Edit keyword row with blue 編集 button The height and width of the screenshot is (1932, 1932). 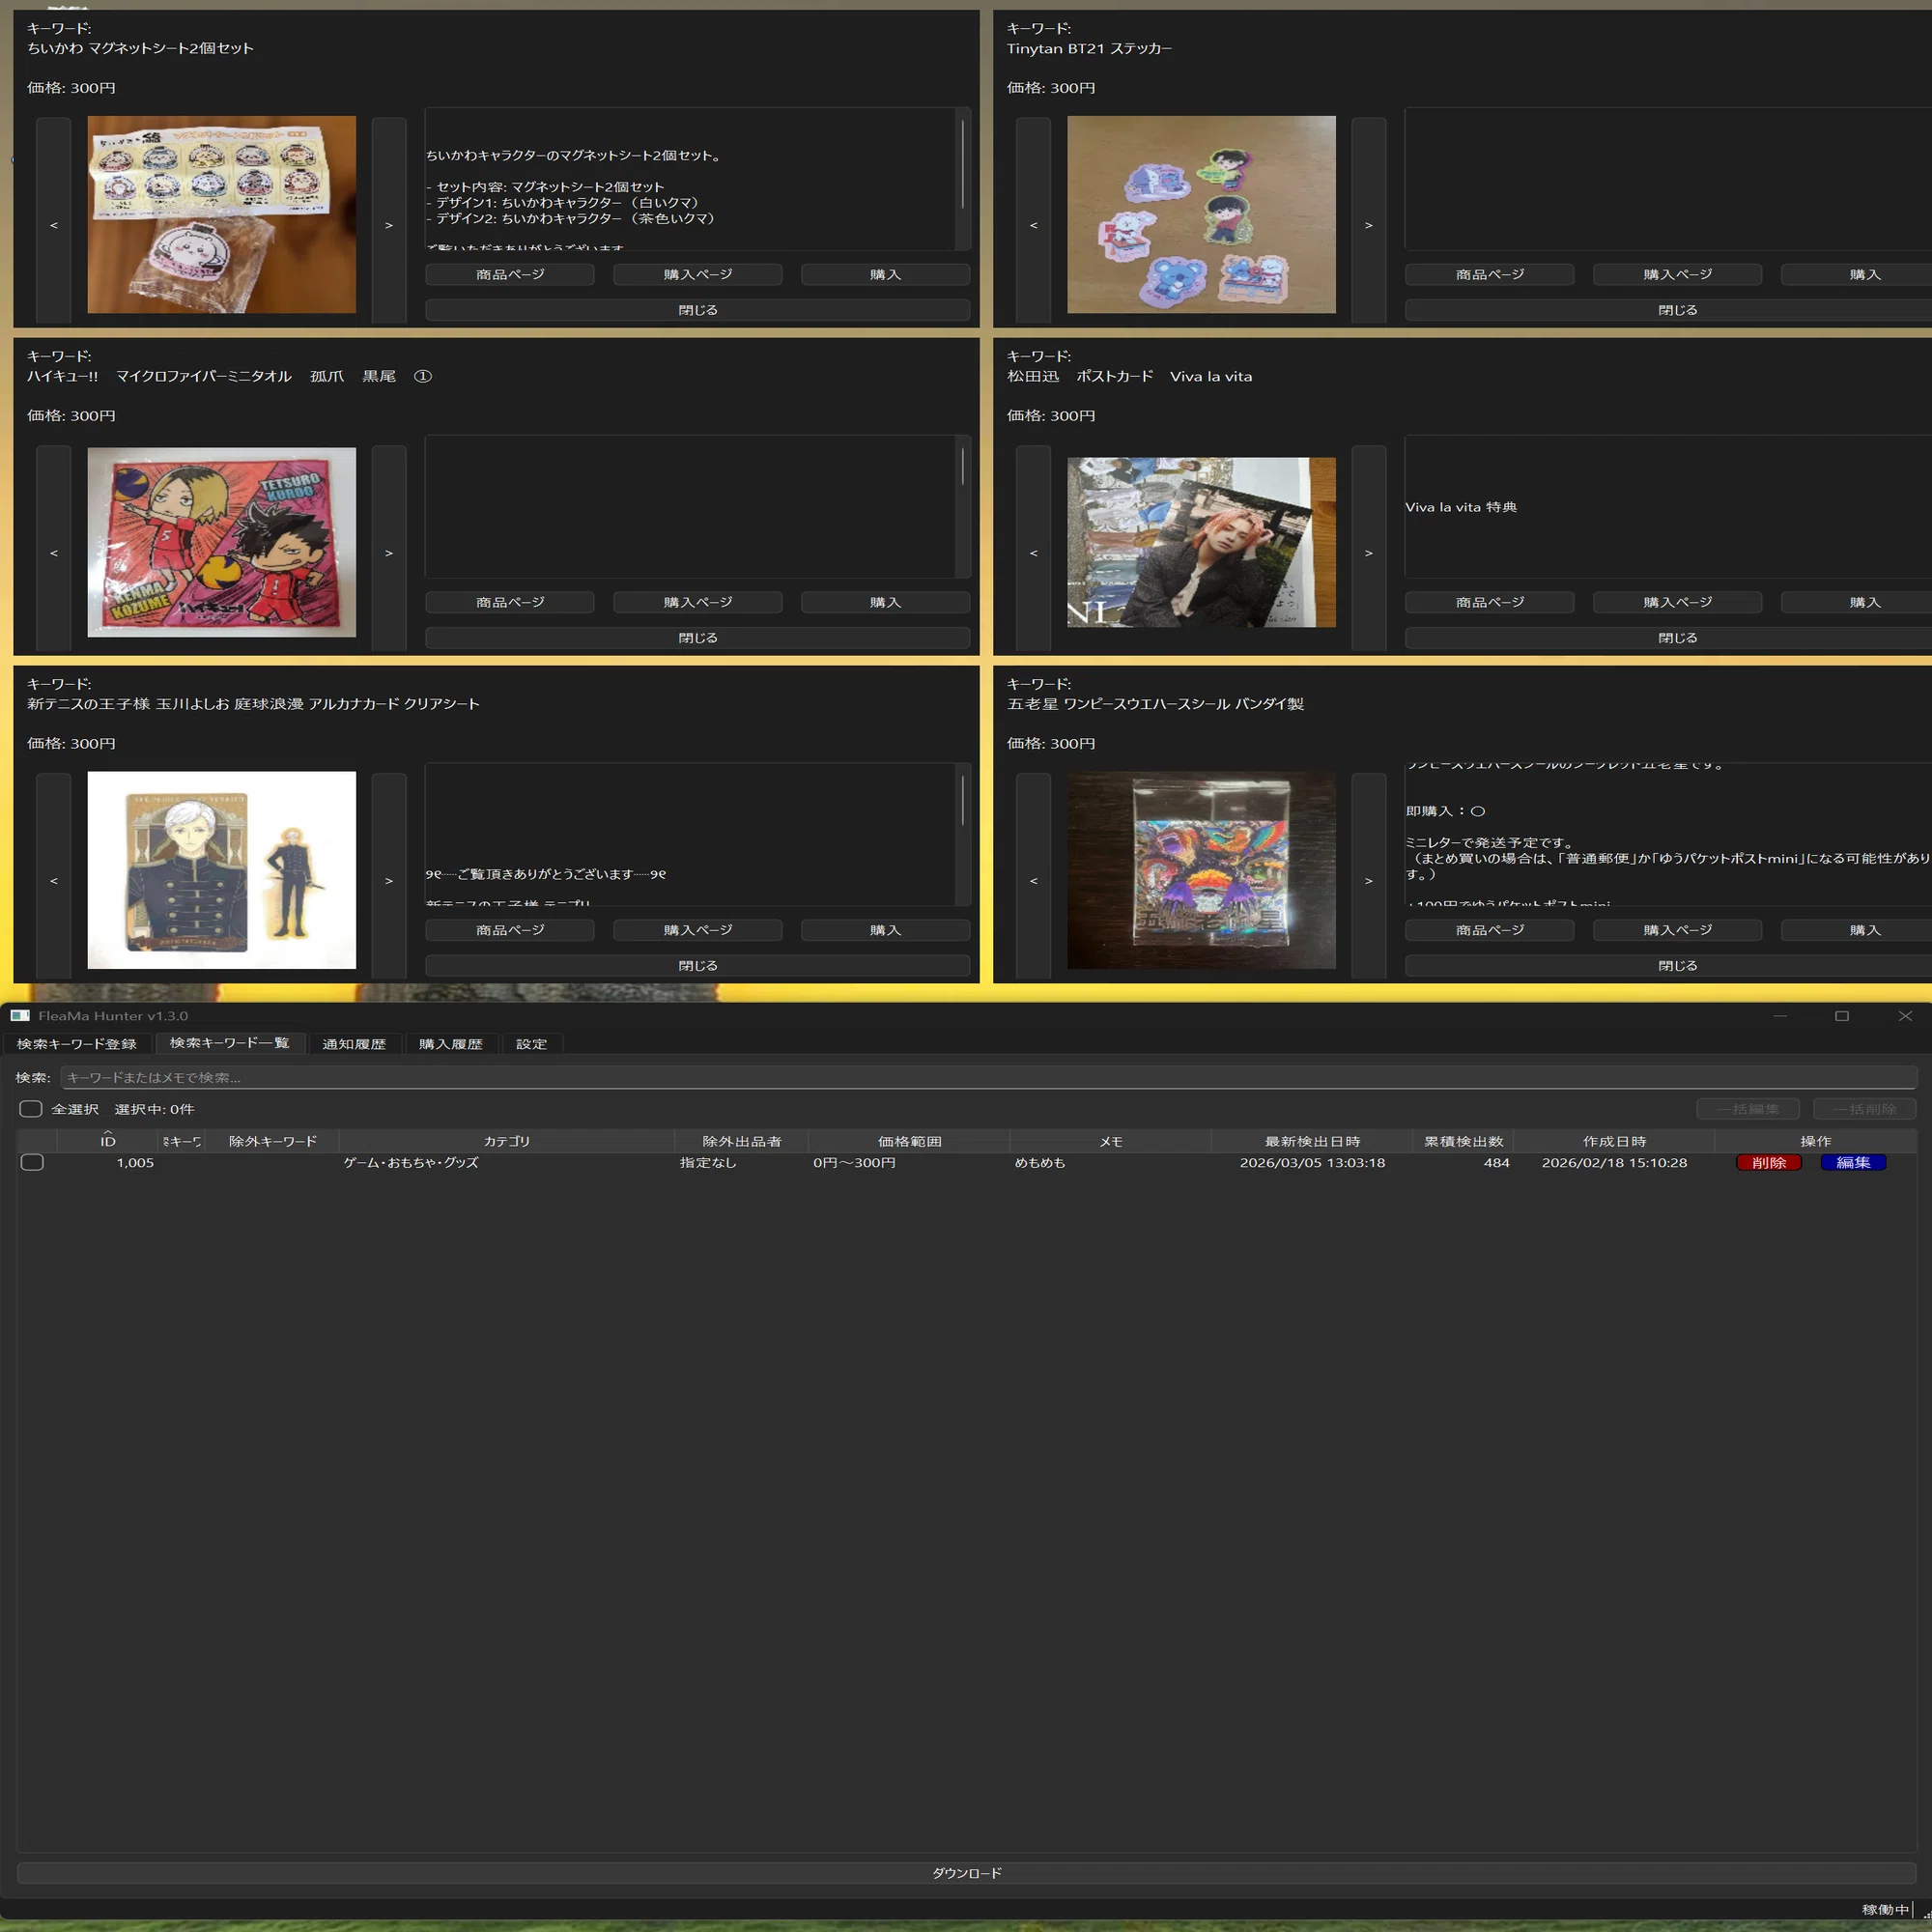[1853, 1162]
